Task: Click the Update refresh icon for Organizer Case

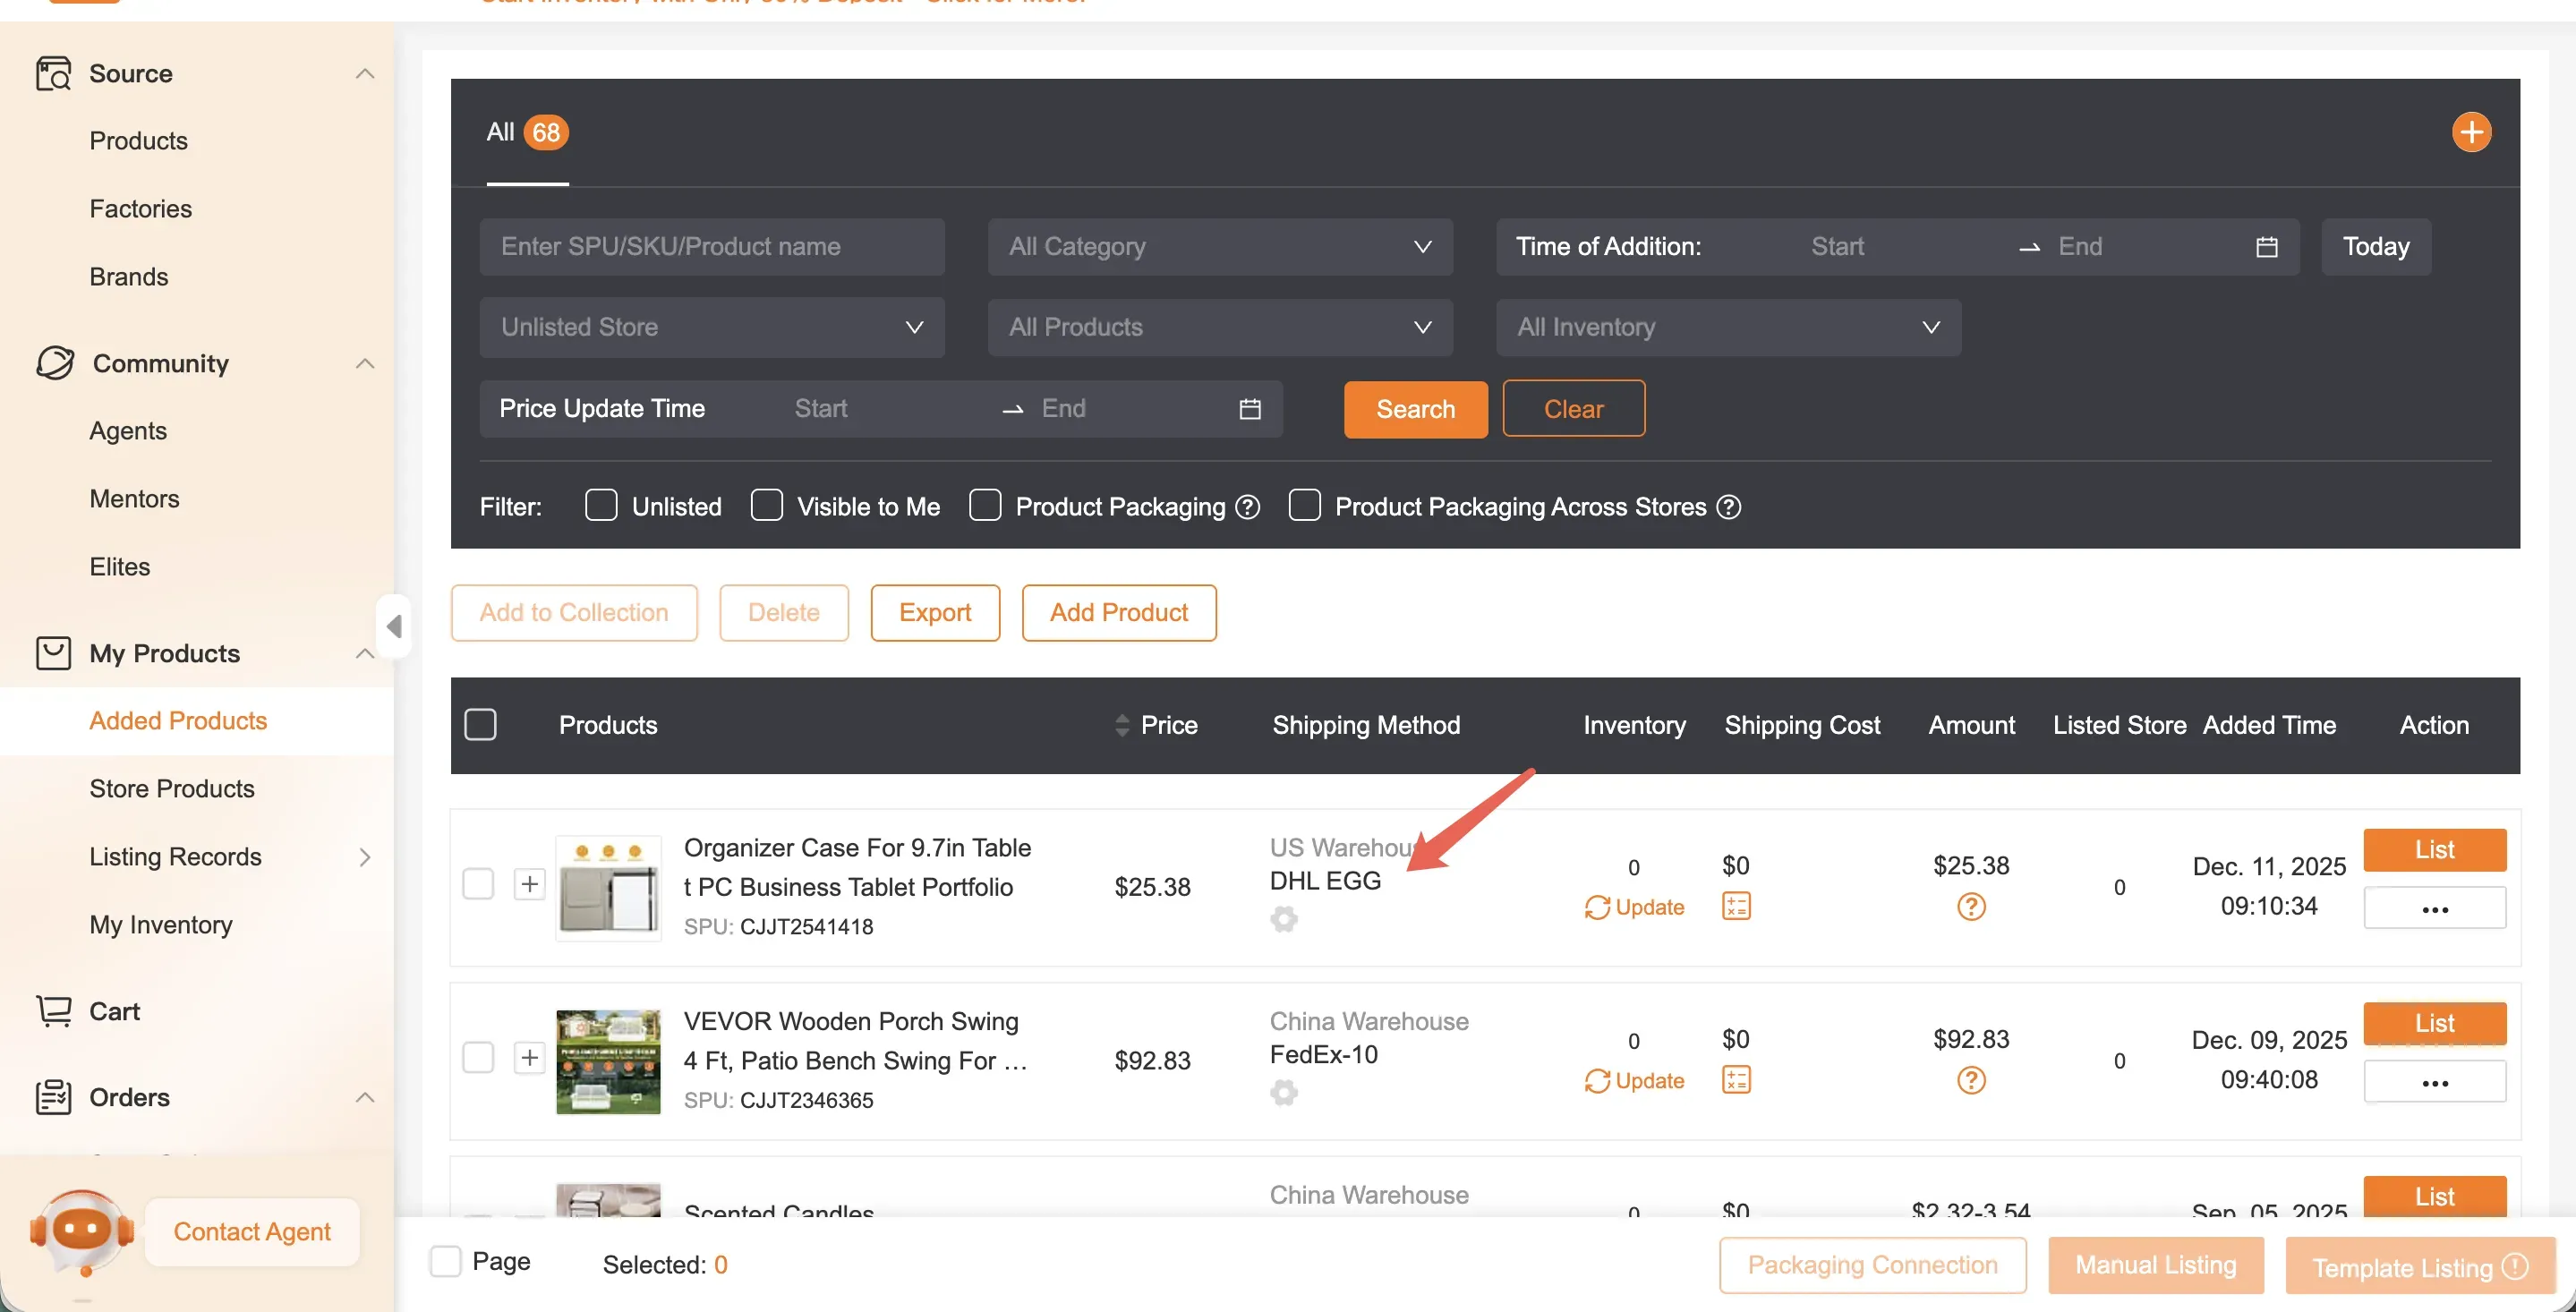Action: point(1598,907)
